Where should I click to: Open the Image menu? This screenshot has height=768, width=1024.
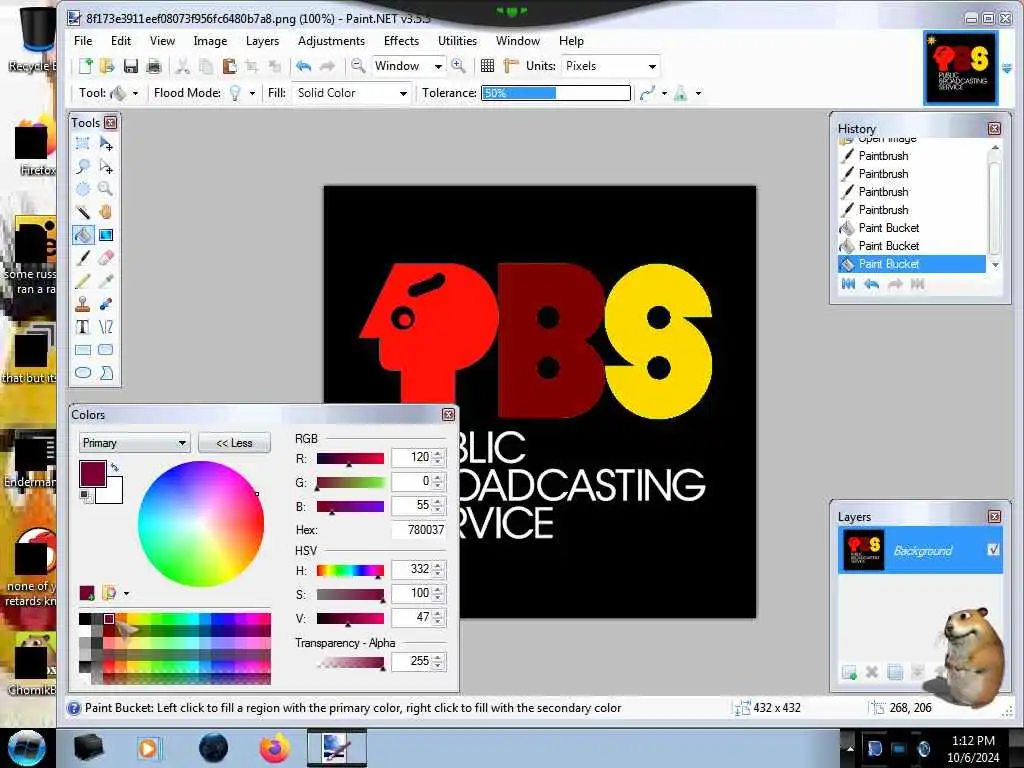210,40
